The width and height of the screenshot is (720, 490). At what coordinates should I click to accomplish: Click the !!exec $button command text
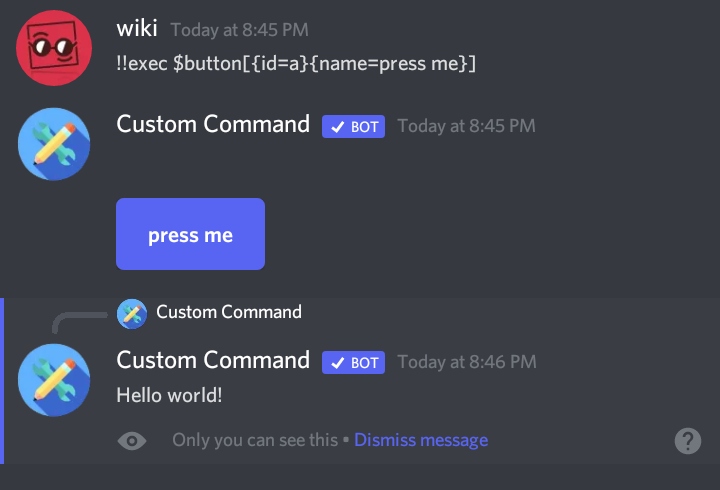pos(296,63)
